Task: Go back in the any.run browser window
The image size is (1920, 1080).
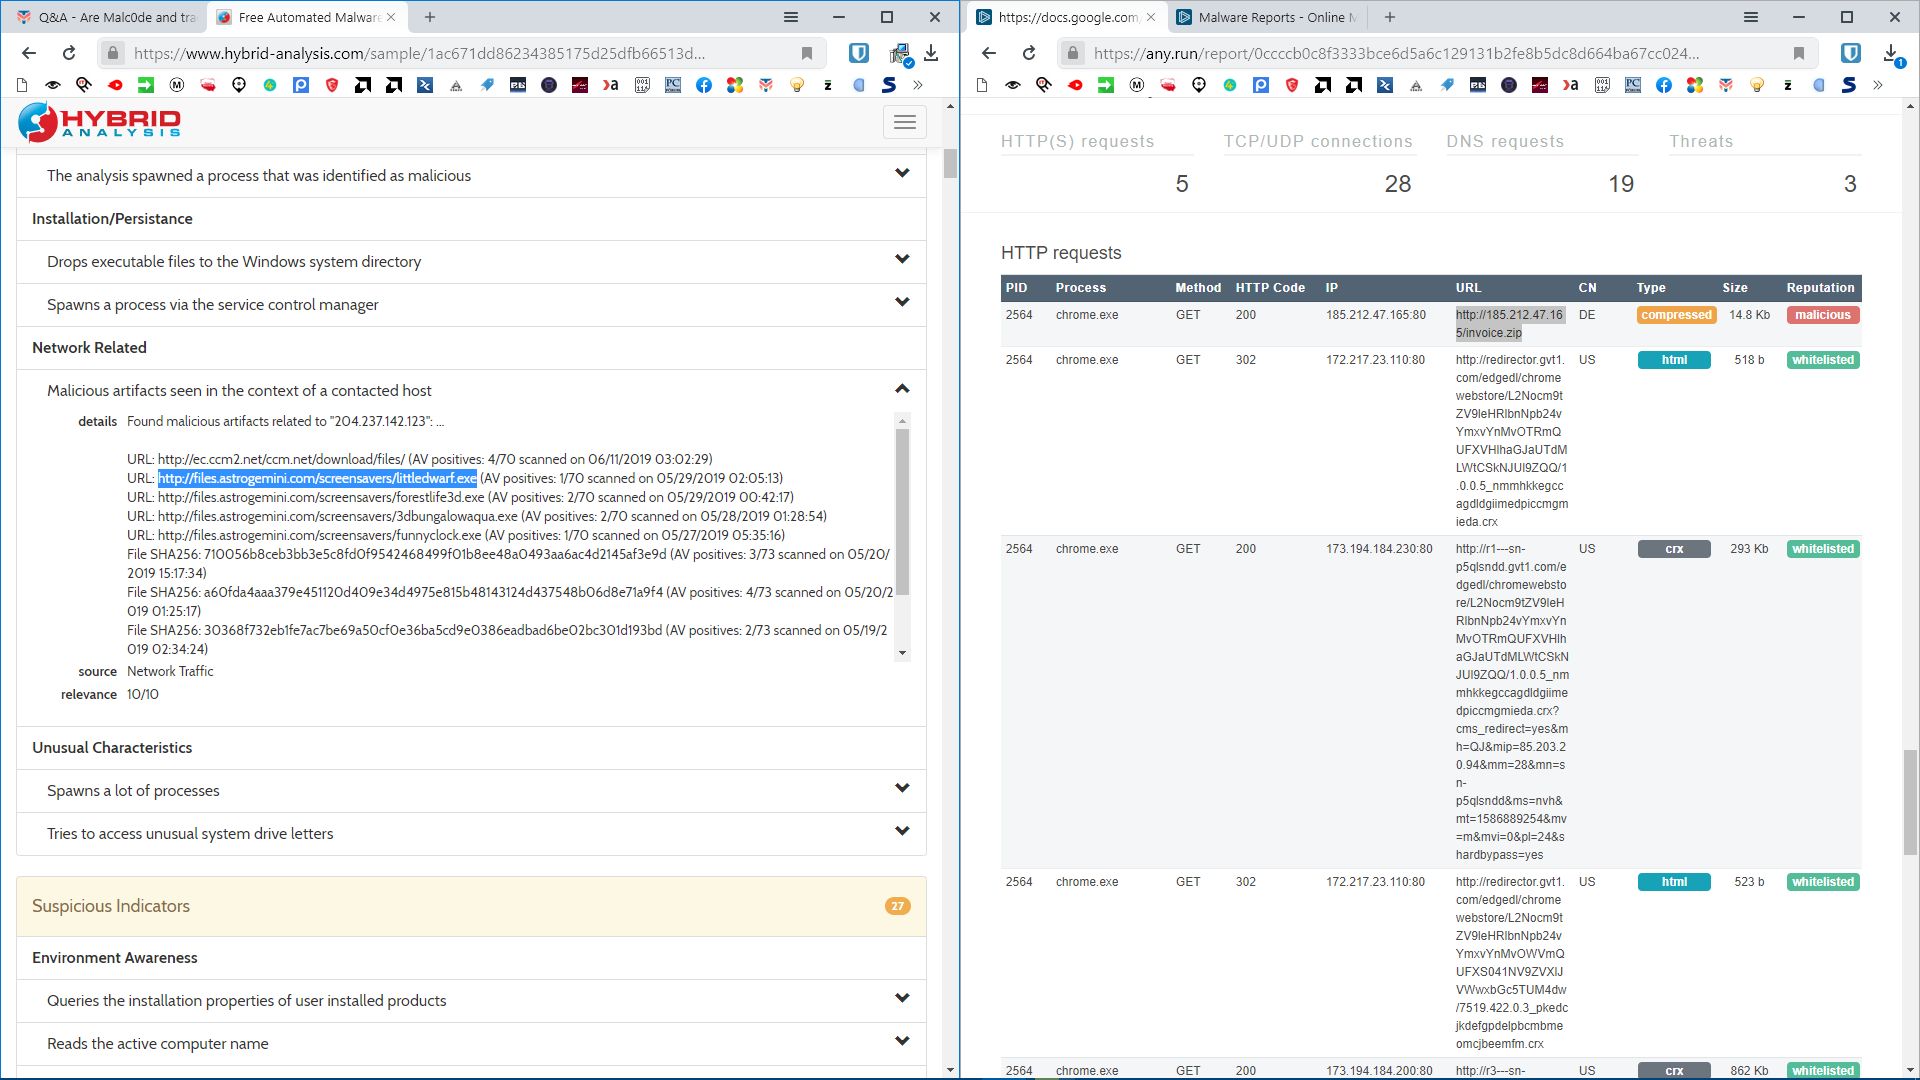Action: click(988, 53)
